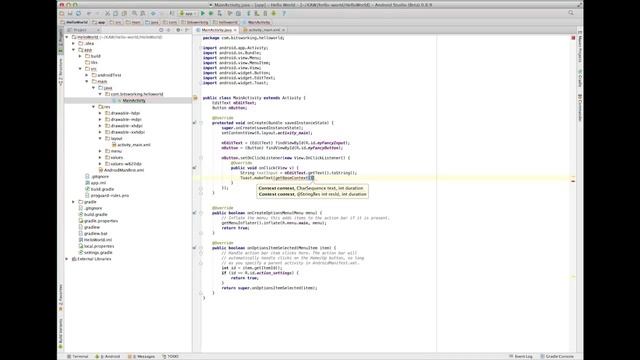The image size is (640, 360).
Task: Select the java breadcrumb in navigation bar
Action: [152, 22]
